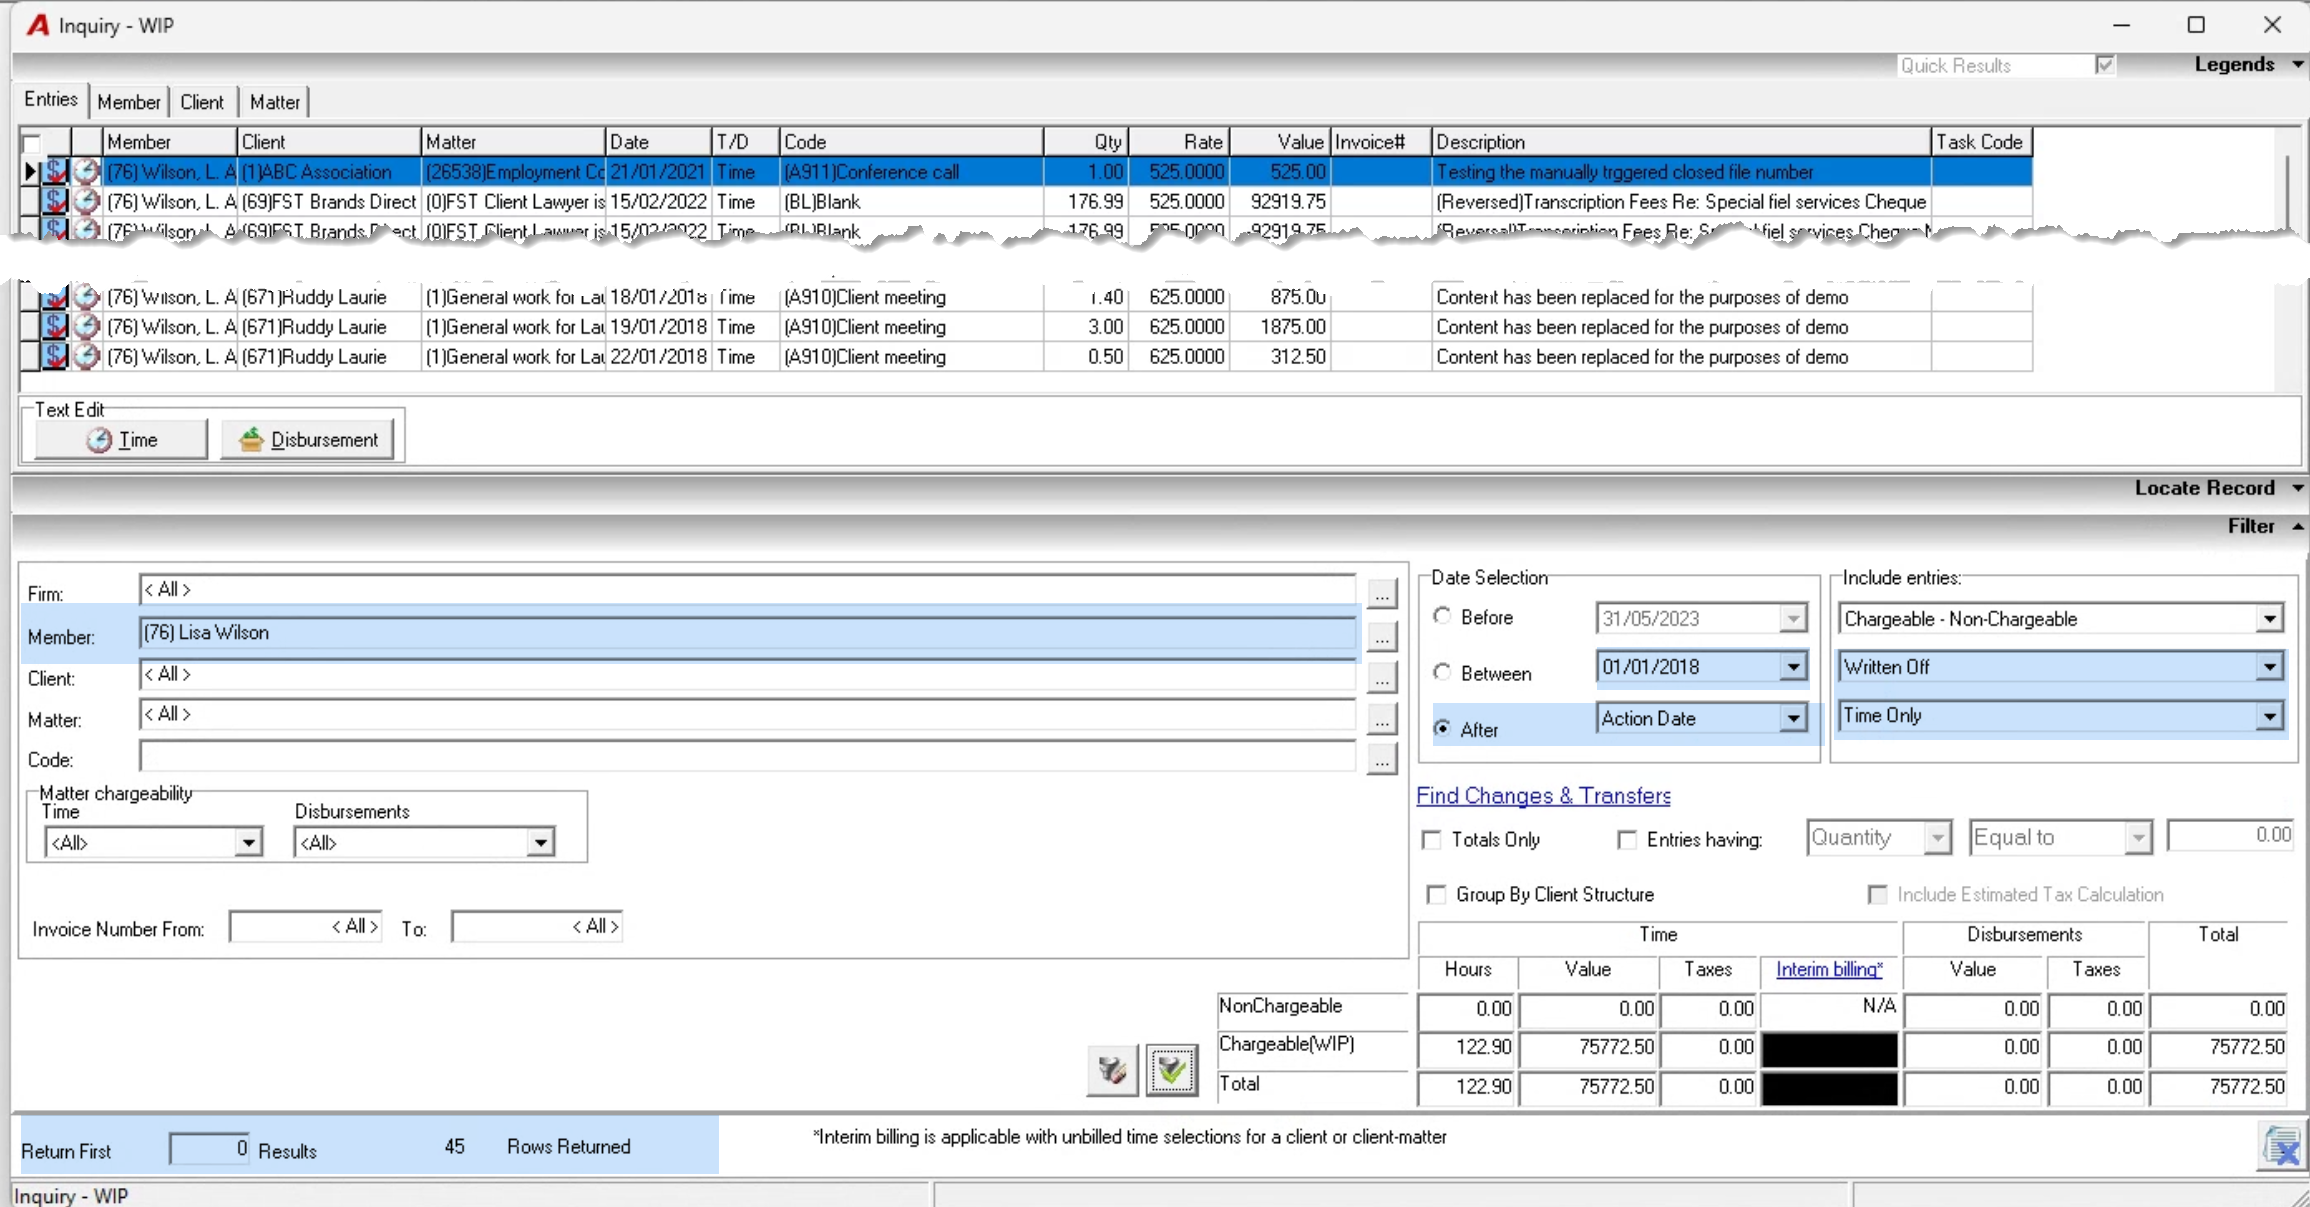Switch to the Matter tab
2310x1207 pixels.
(274, 102)
